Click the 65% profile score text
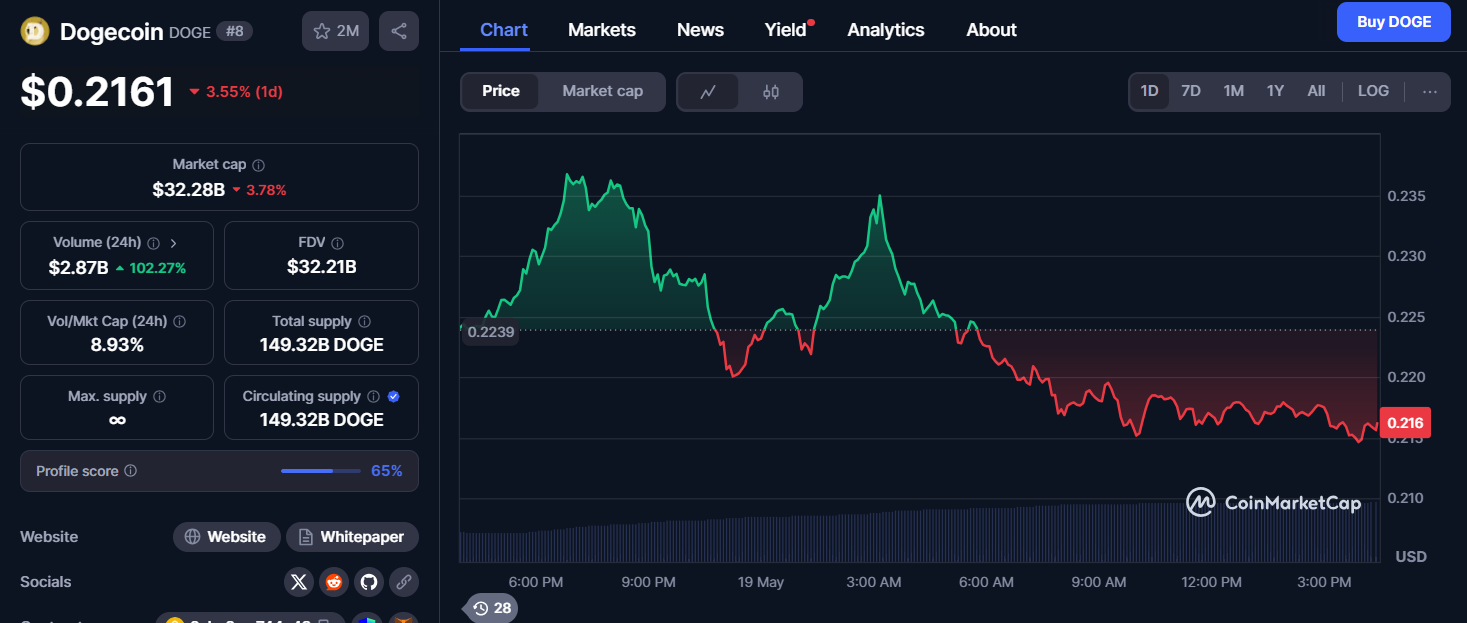 pos(387,471)
